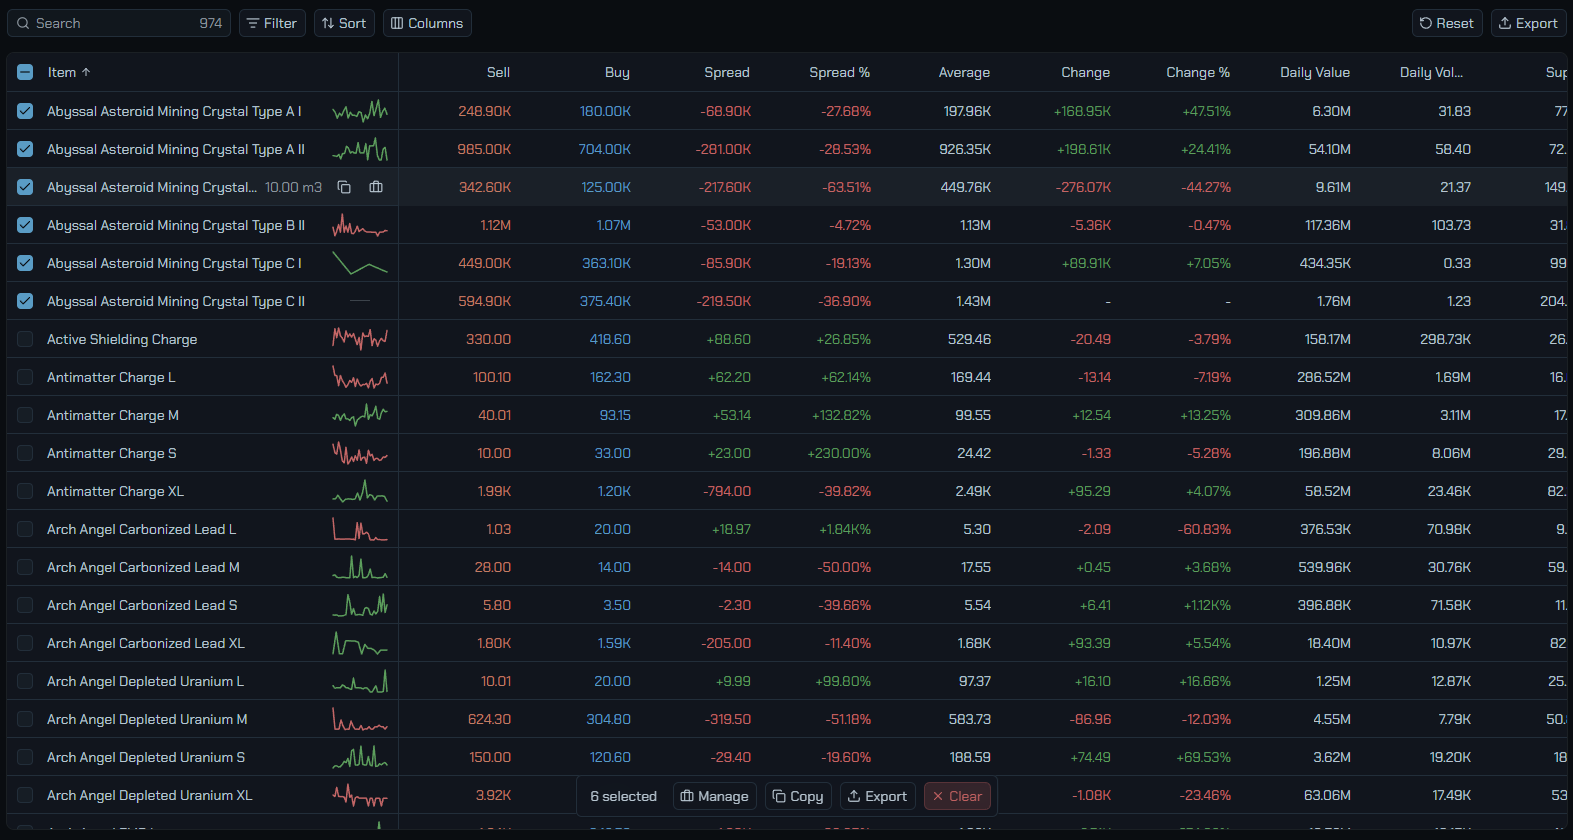Viewport: 1573px width, 840px height.
Task: Clear the current selection
Action: point(957,796)
